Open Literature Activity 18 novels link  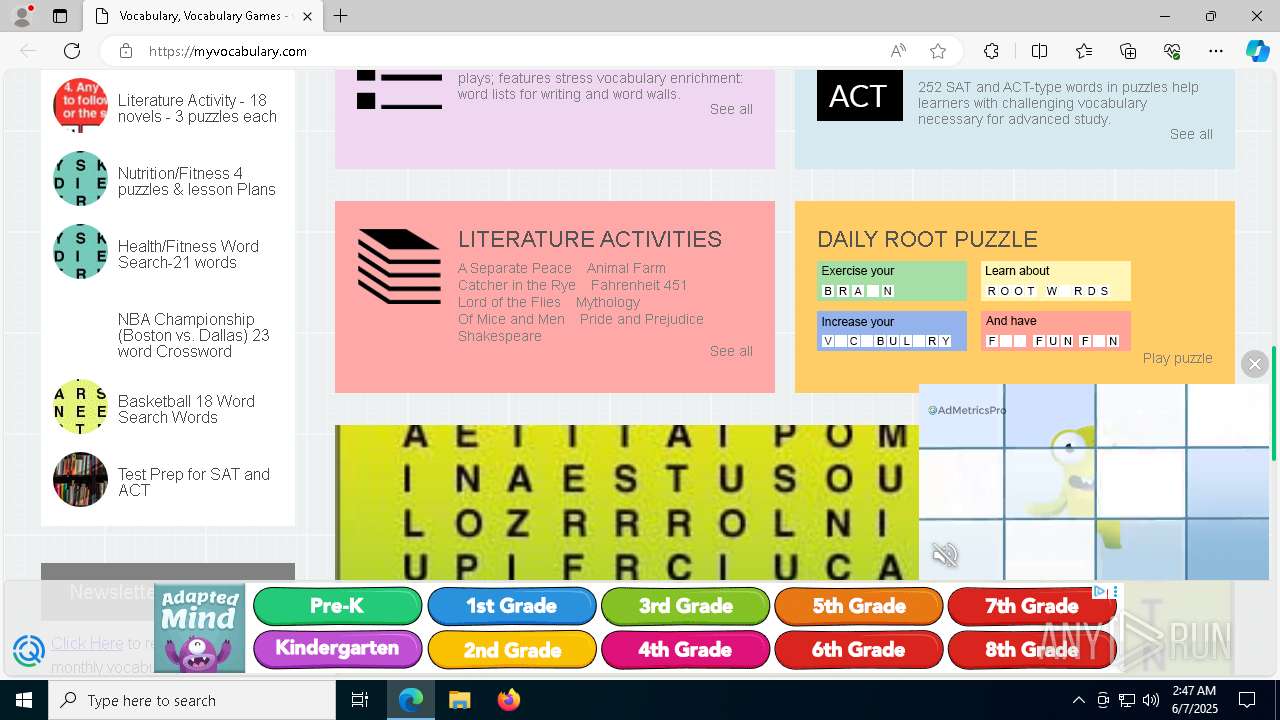click(197, 108)
